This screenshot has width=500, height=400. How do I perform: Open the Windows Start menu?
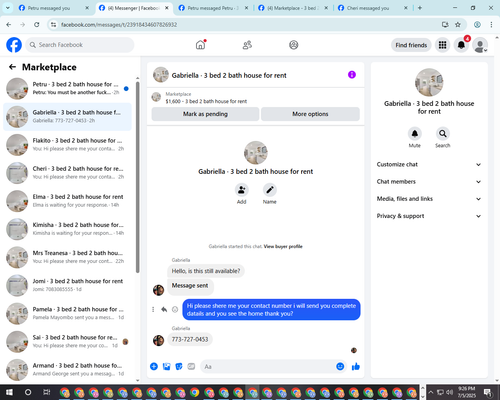[9, 392]
